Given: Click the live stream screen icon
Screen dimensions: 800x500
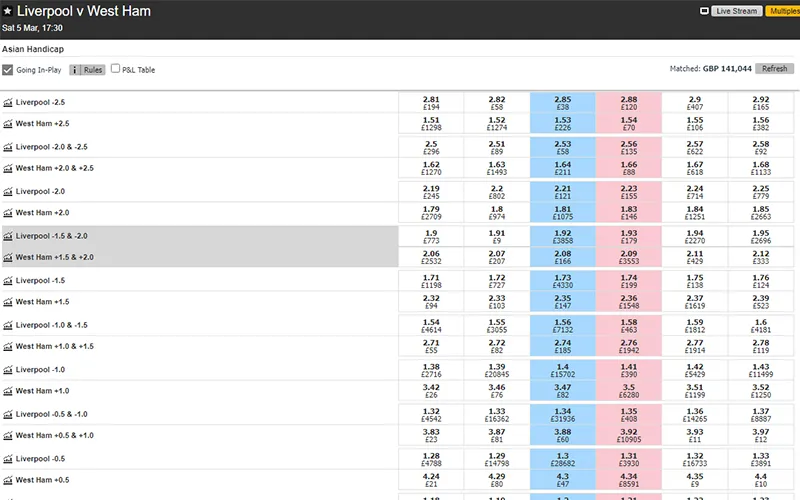Looking at the screenshot, I should 704,11.
